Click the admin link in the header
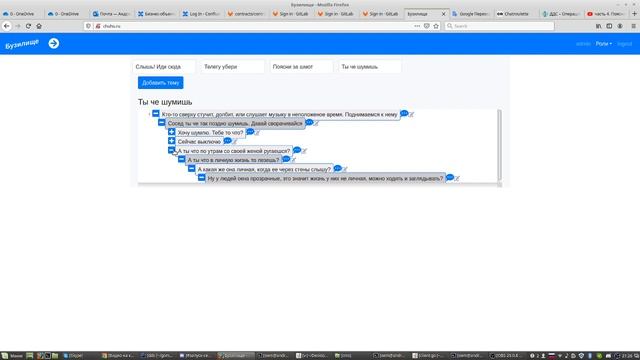Viewport: 640px width, 360px height. coord(583,44)
